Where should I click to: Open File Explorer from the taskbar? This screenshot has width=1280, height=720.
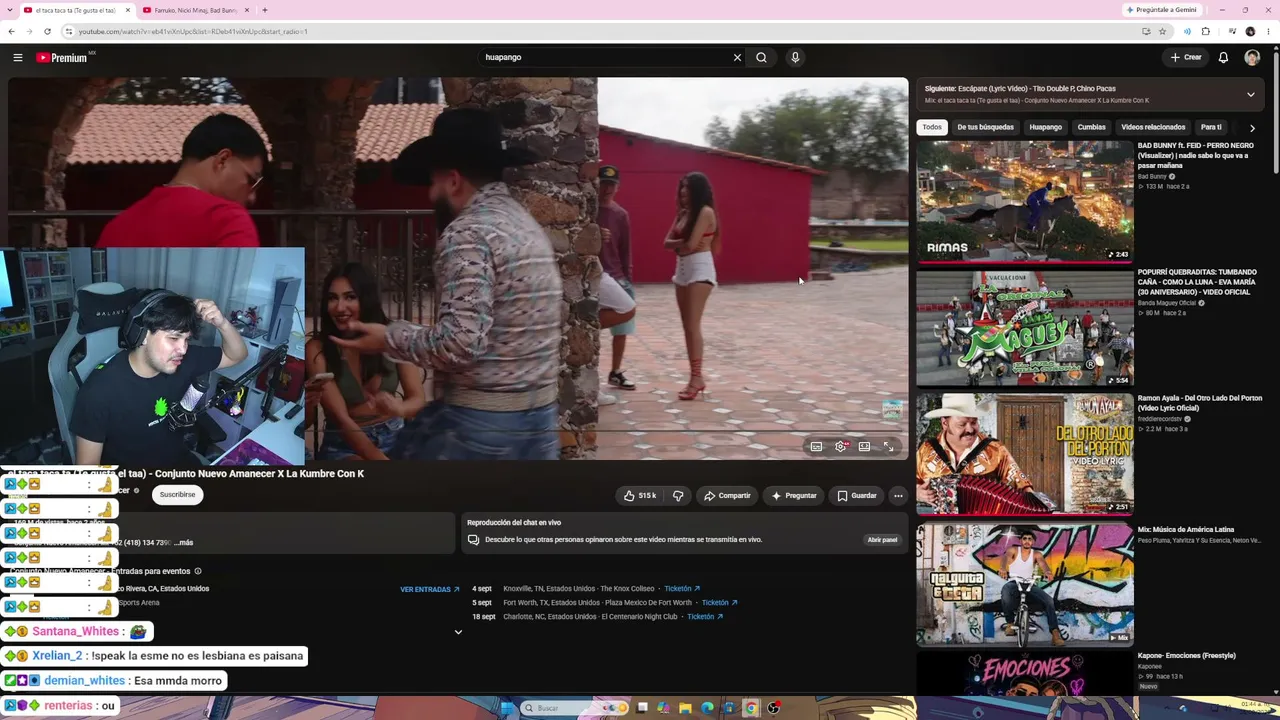685,708
